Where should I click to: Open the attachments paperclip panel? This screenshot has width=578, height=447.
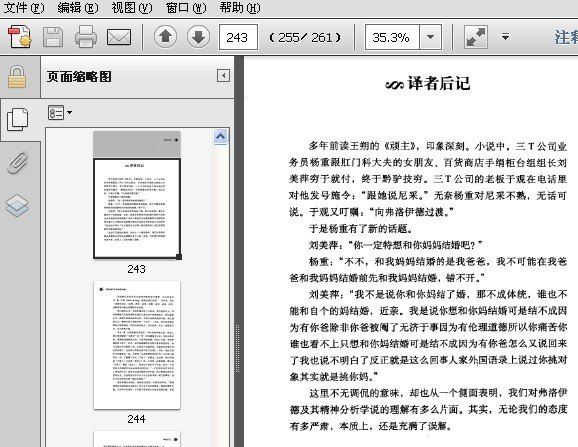tap(17, 163)
